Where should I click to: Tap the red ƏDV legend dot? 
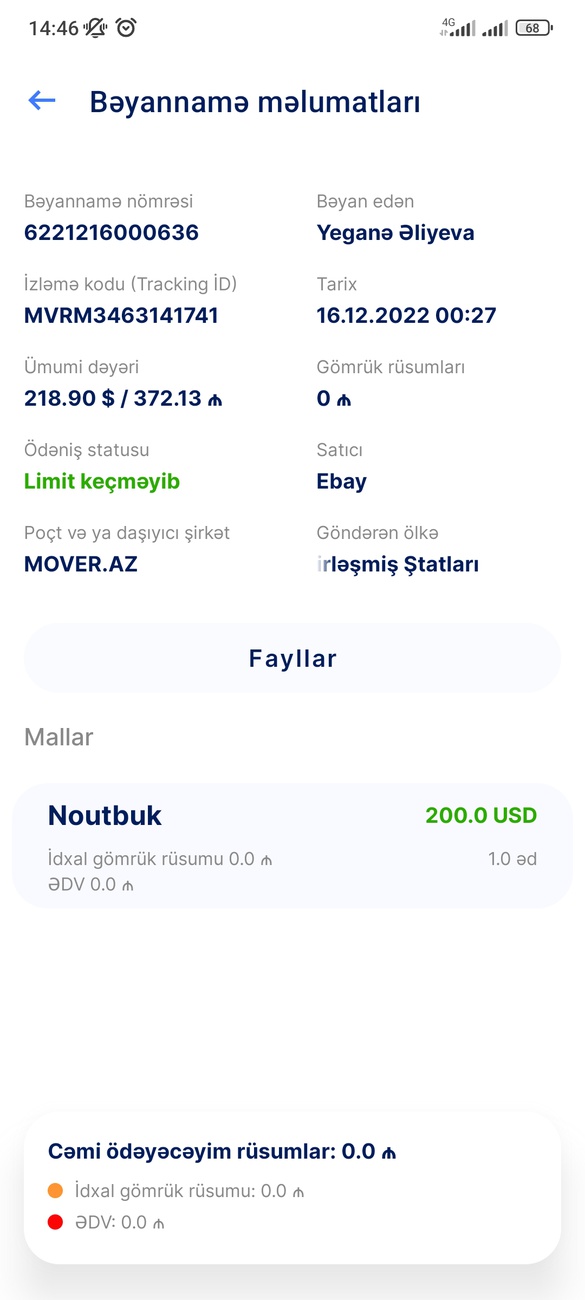(56, 1222)
